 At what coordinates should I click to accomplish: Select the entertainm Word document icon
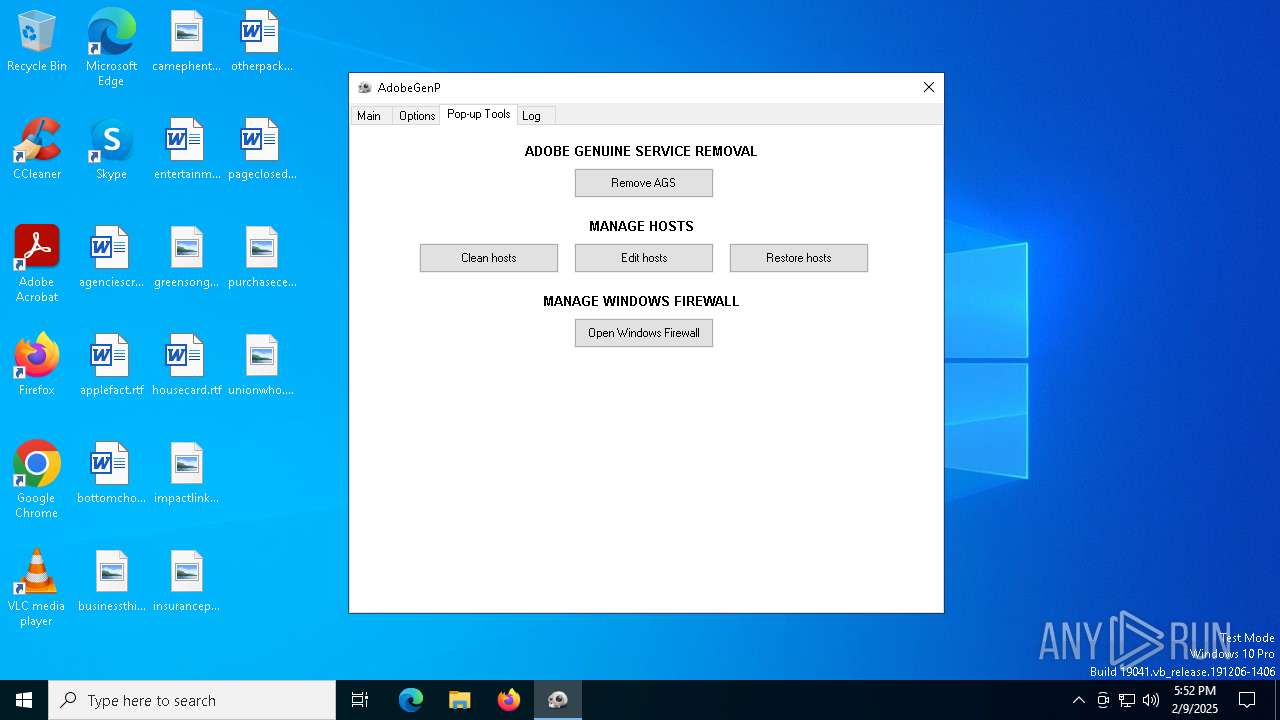point(186,149)
